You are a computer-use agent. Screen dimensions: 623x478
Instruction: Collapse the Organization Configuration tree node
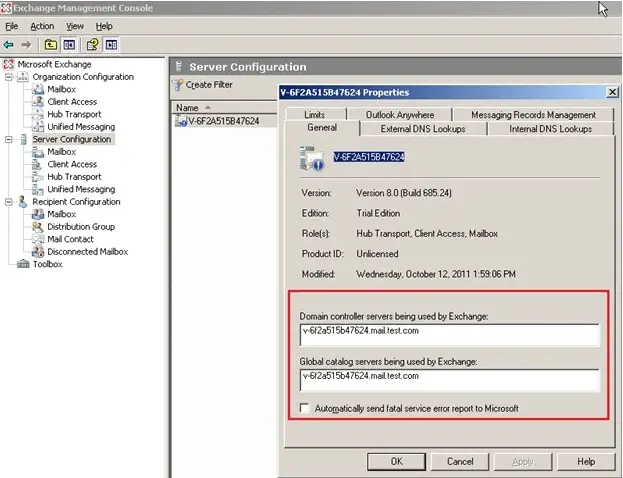8,77
